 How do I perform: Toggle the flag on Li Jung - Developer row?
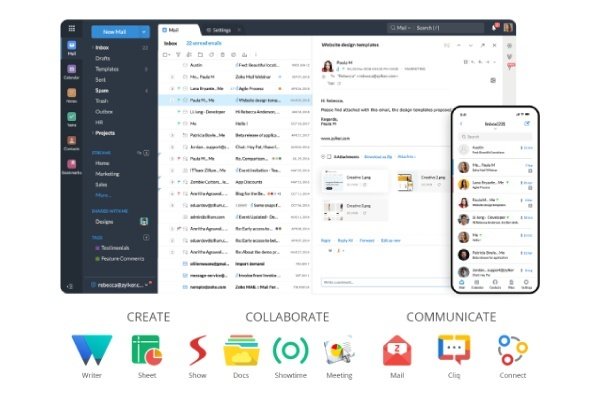tap(179, 112)
